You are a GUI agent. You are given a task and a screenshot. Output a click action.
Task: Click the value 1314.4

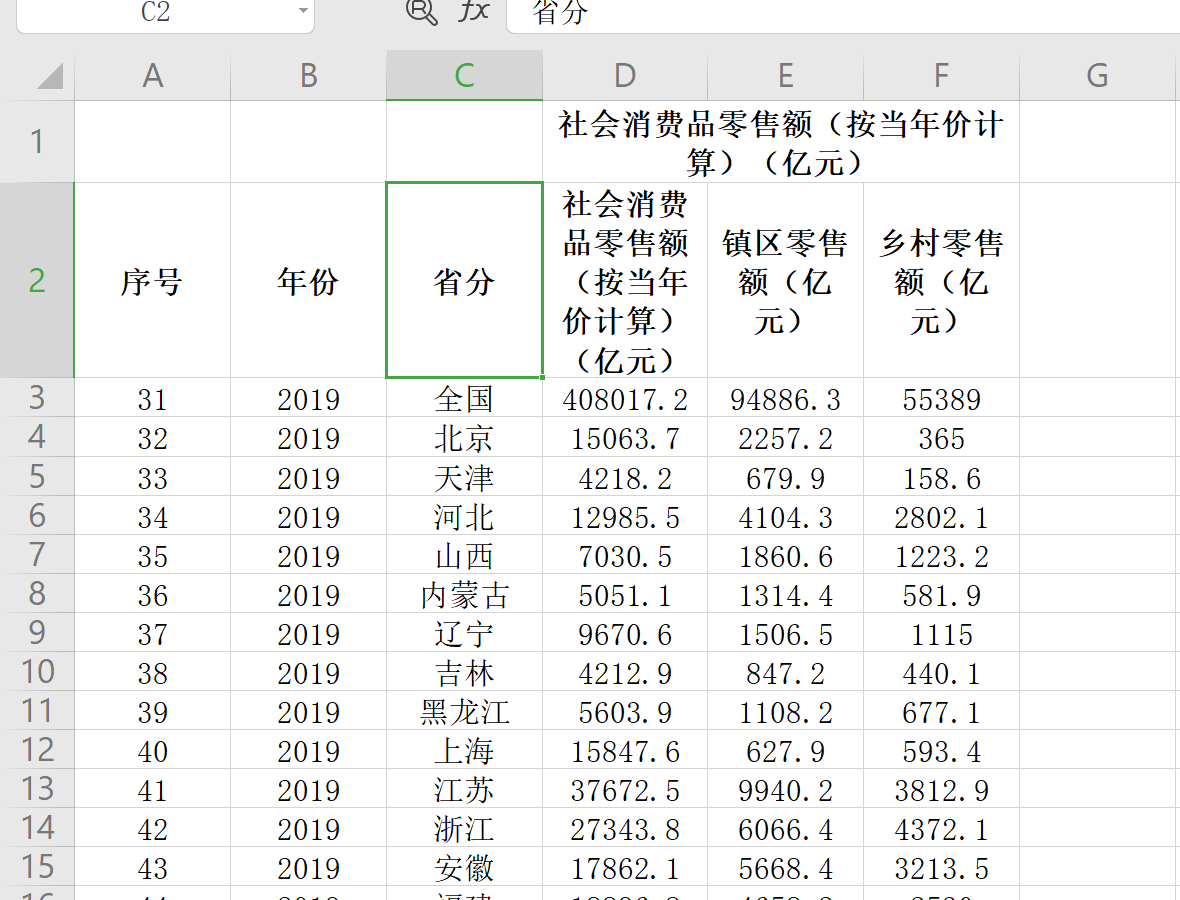pos(786,594)
